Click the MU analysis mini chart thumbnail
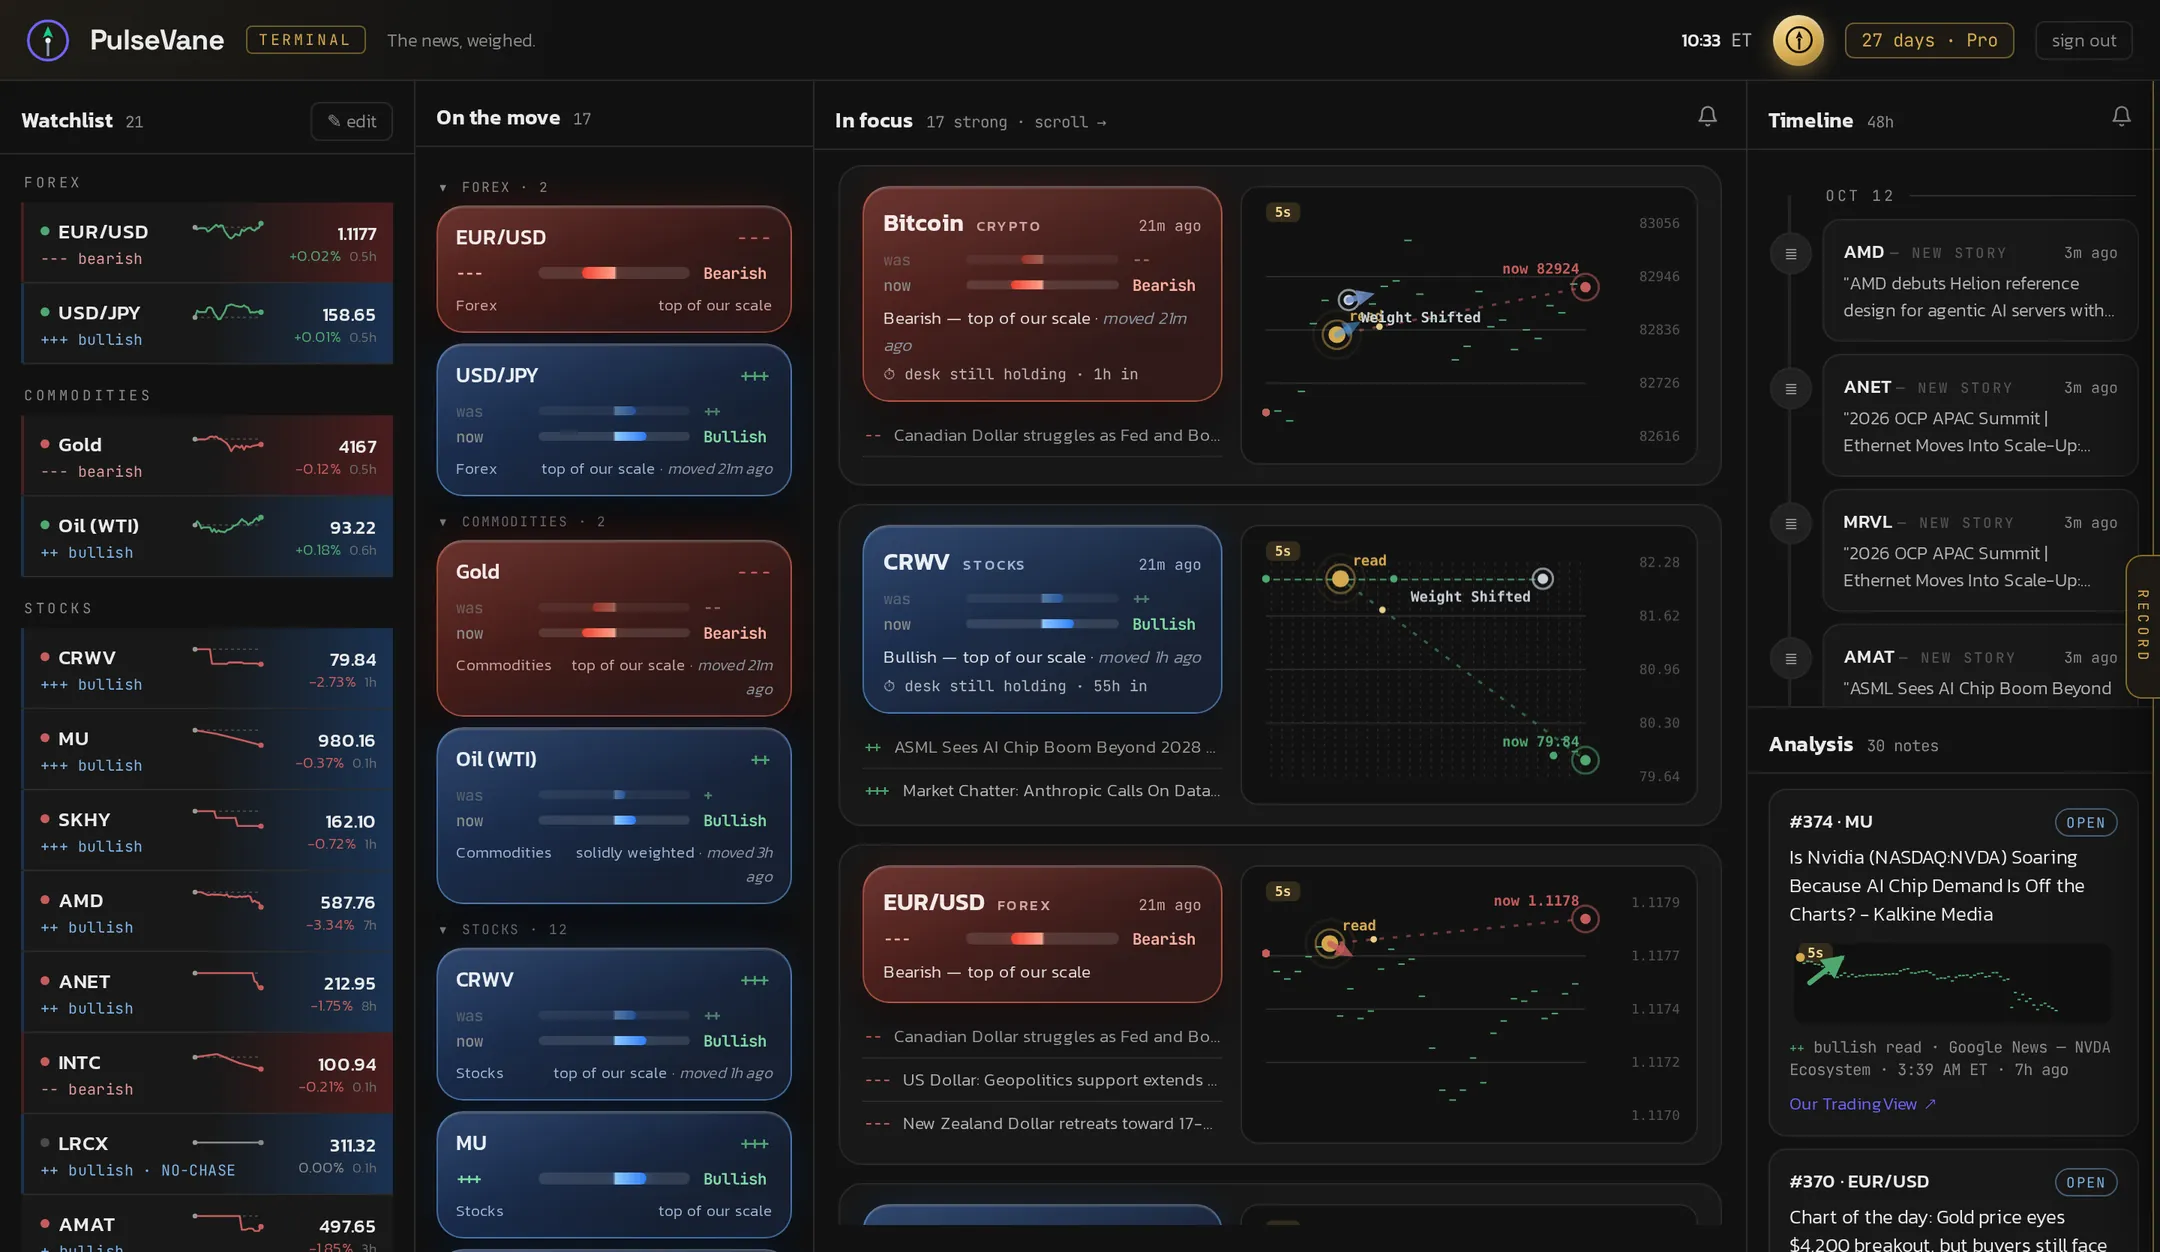Viewport: 2160px width, 1252px height. [x=1952, y=984]
